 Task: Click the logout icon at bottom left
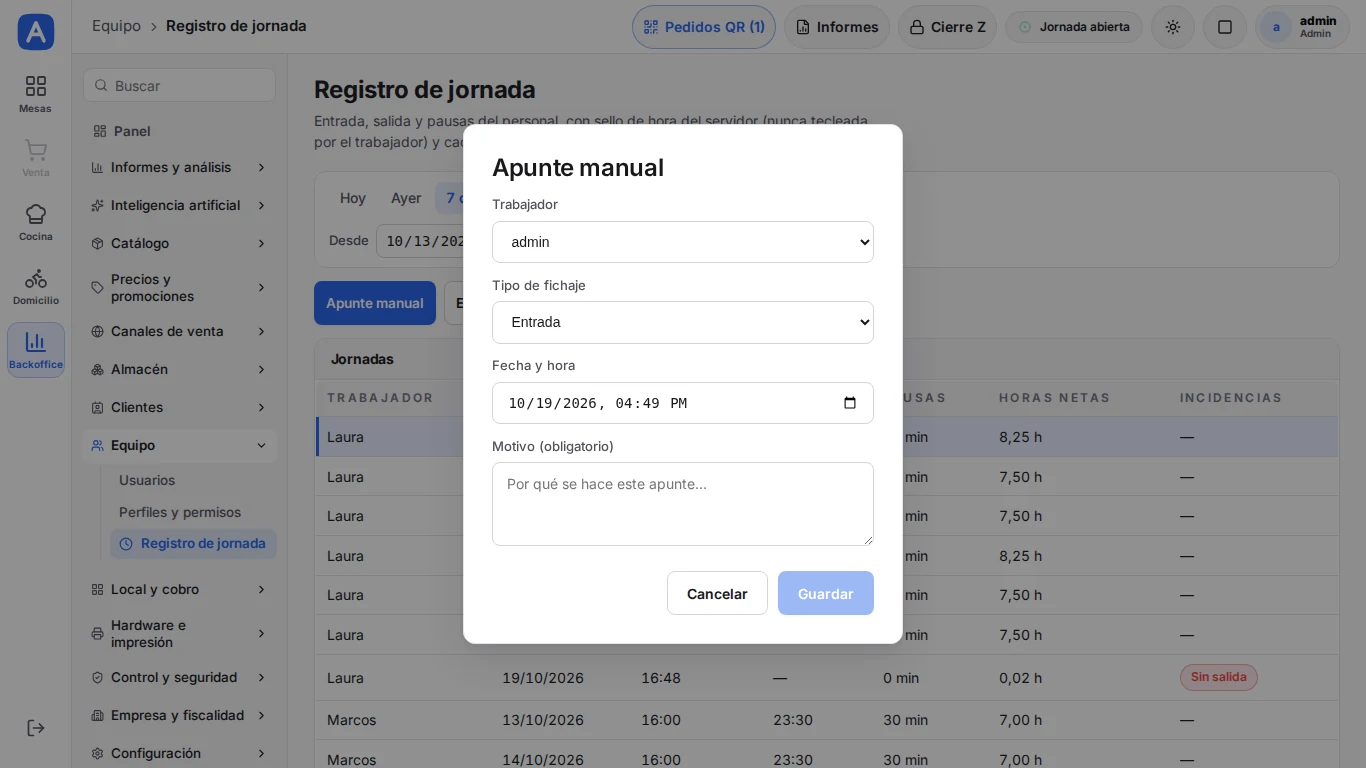(x=36, y=728)
